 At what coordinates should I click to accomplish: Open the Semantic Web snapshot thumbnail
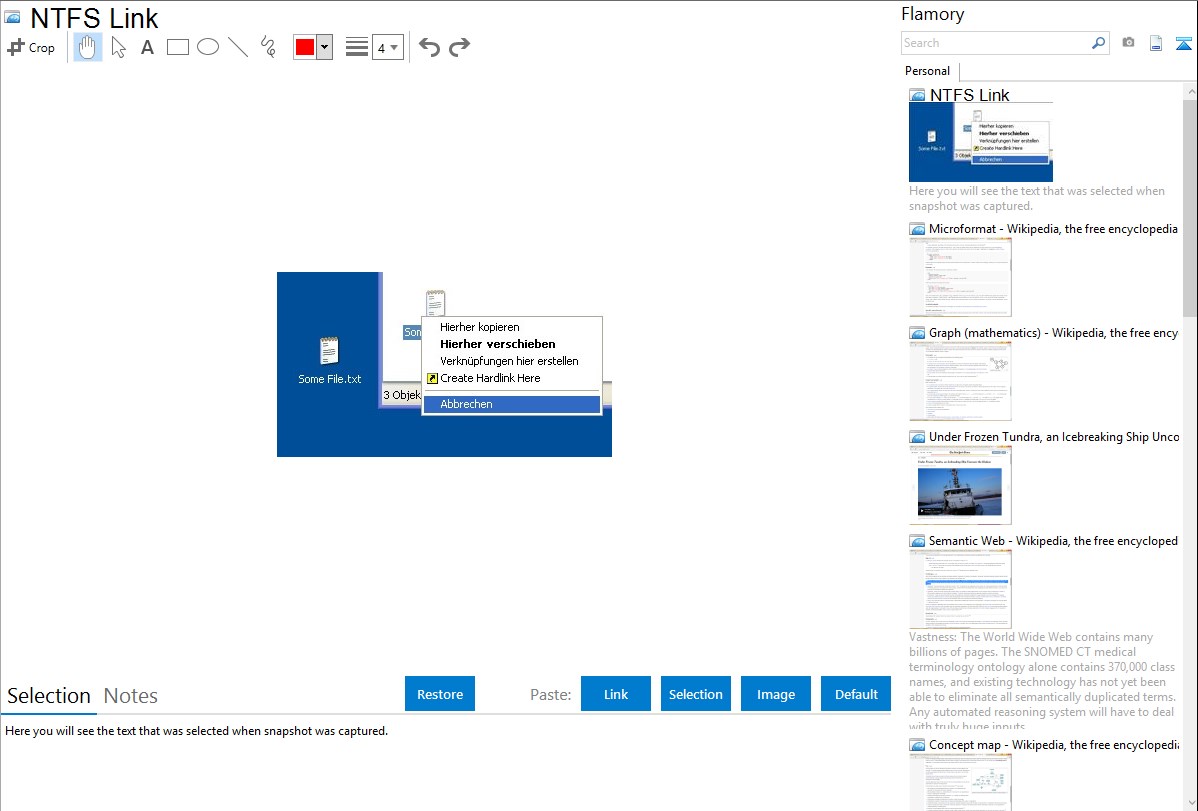coord(960,589)
